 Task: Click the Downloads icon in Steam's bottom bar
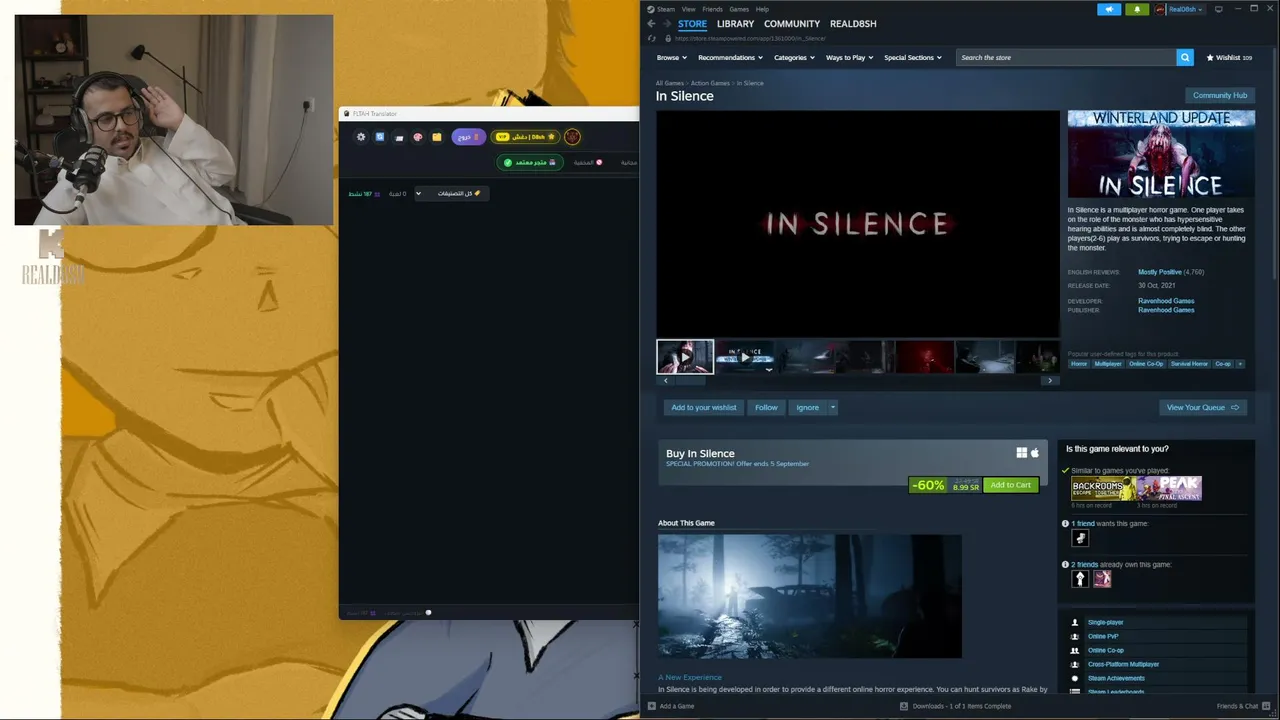904,706
